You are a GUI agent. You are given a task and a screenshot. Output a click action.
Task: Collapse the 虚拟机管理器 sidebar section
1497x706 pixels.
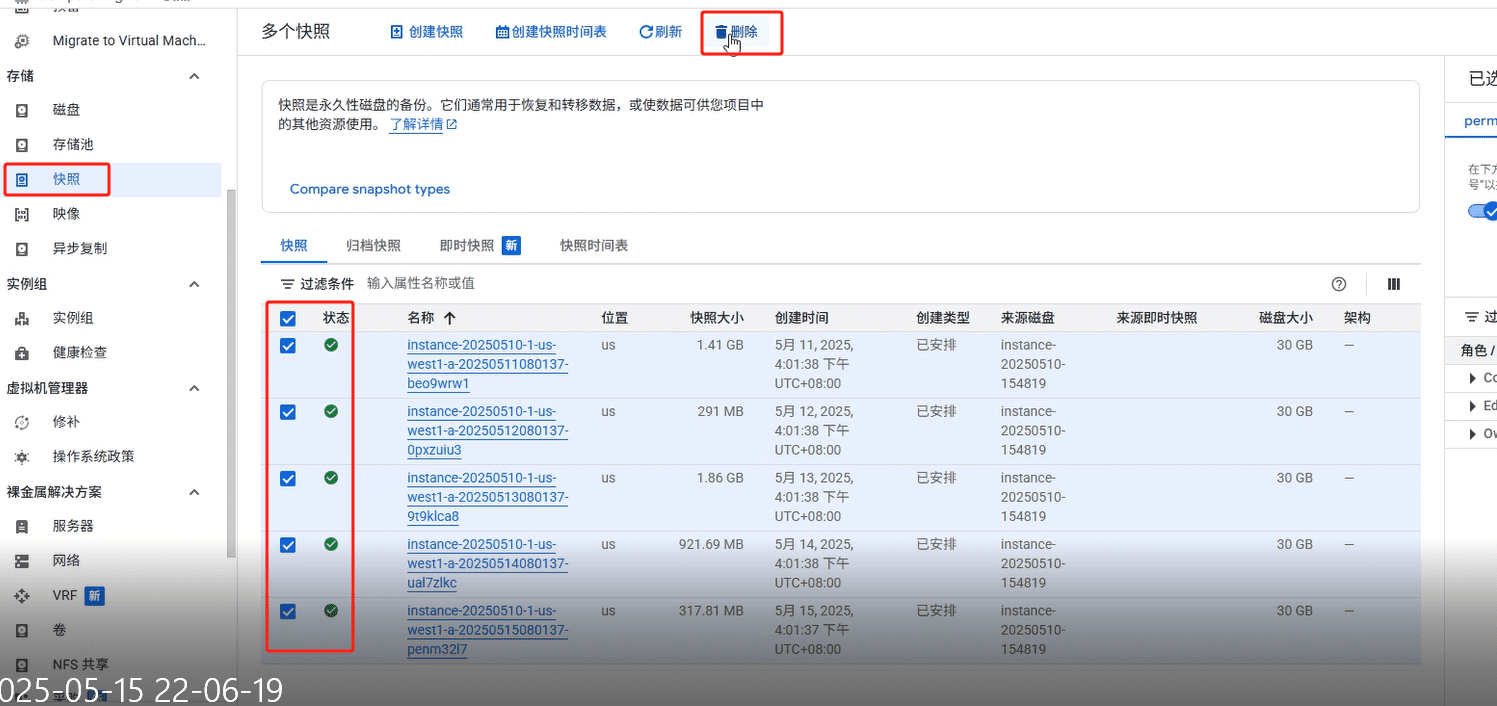pos(194,388)
